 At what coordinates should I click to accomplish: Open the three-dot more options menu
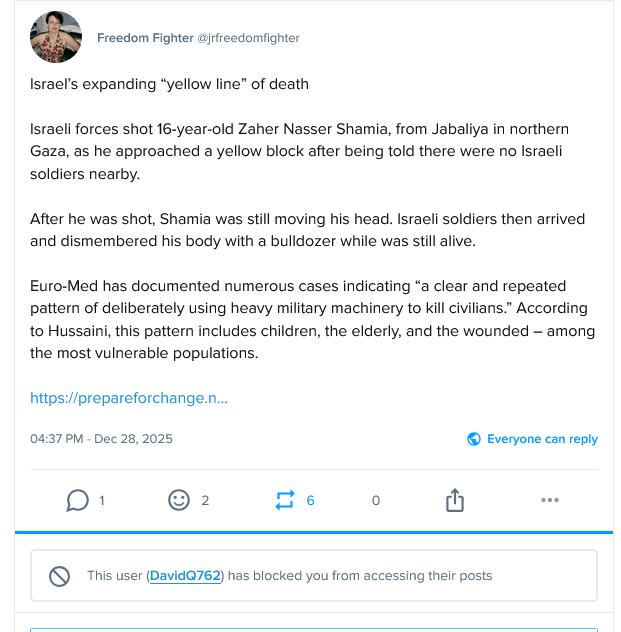pyautogui.click(x=549, y=500)
